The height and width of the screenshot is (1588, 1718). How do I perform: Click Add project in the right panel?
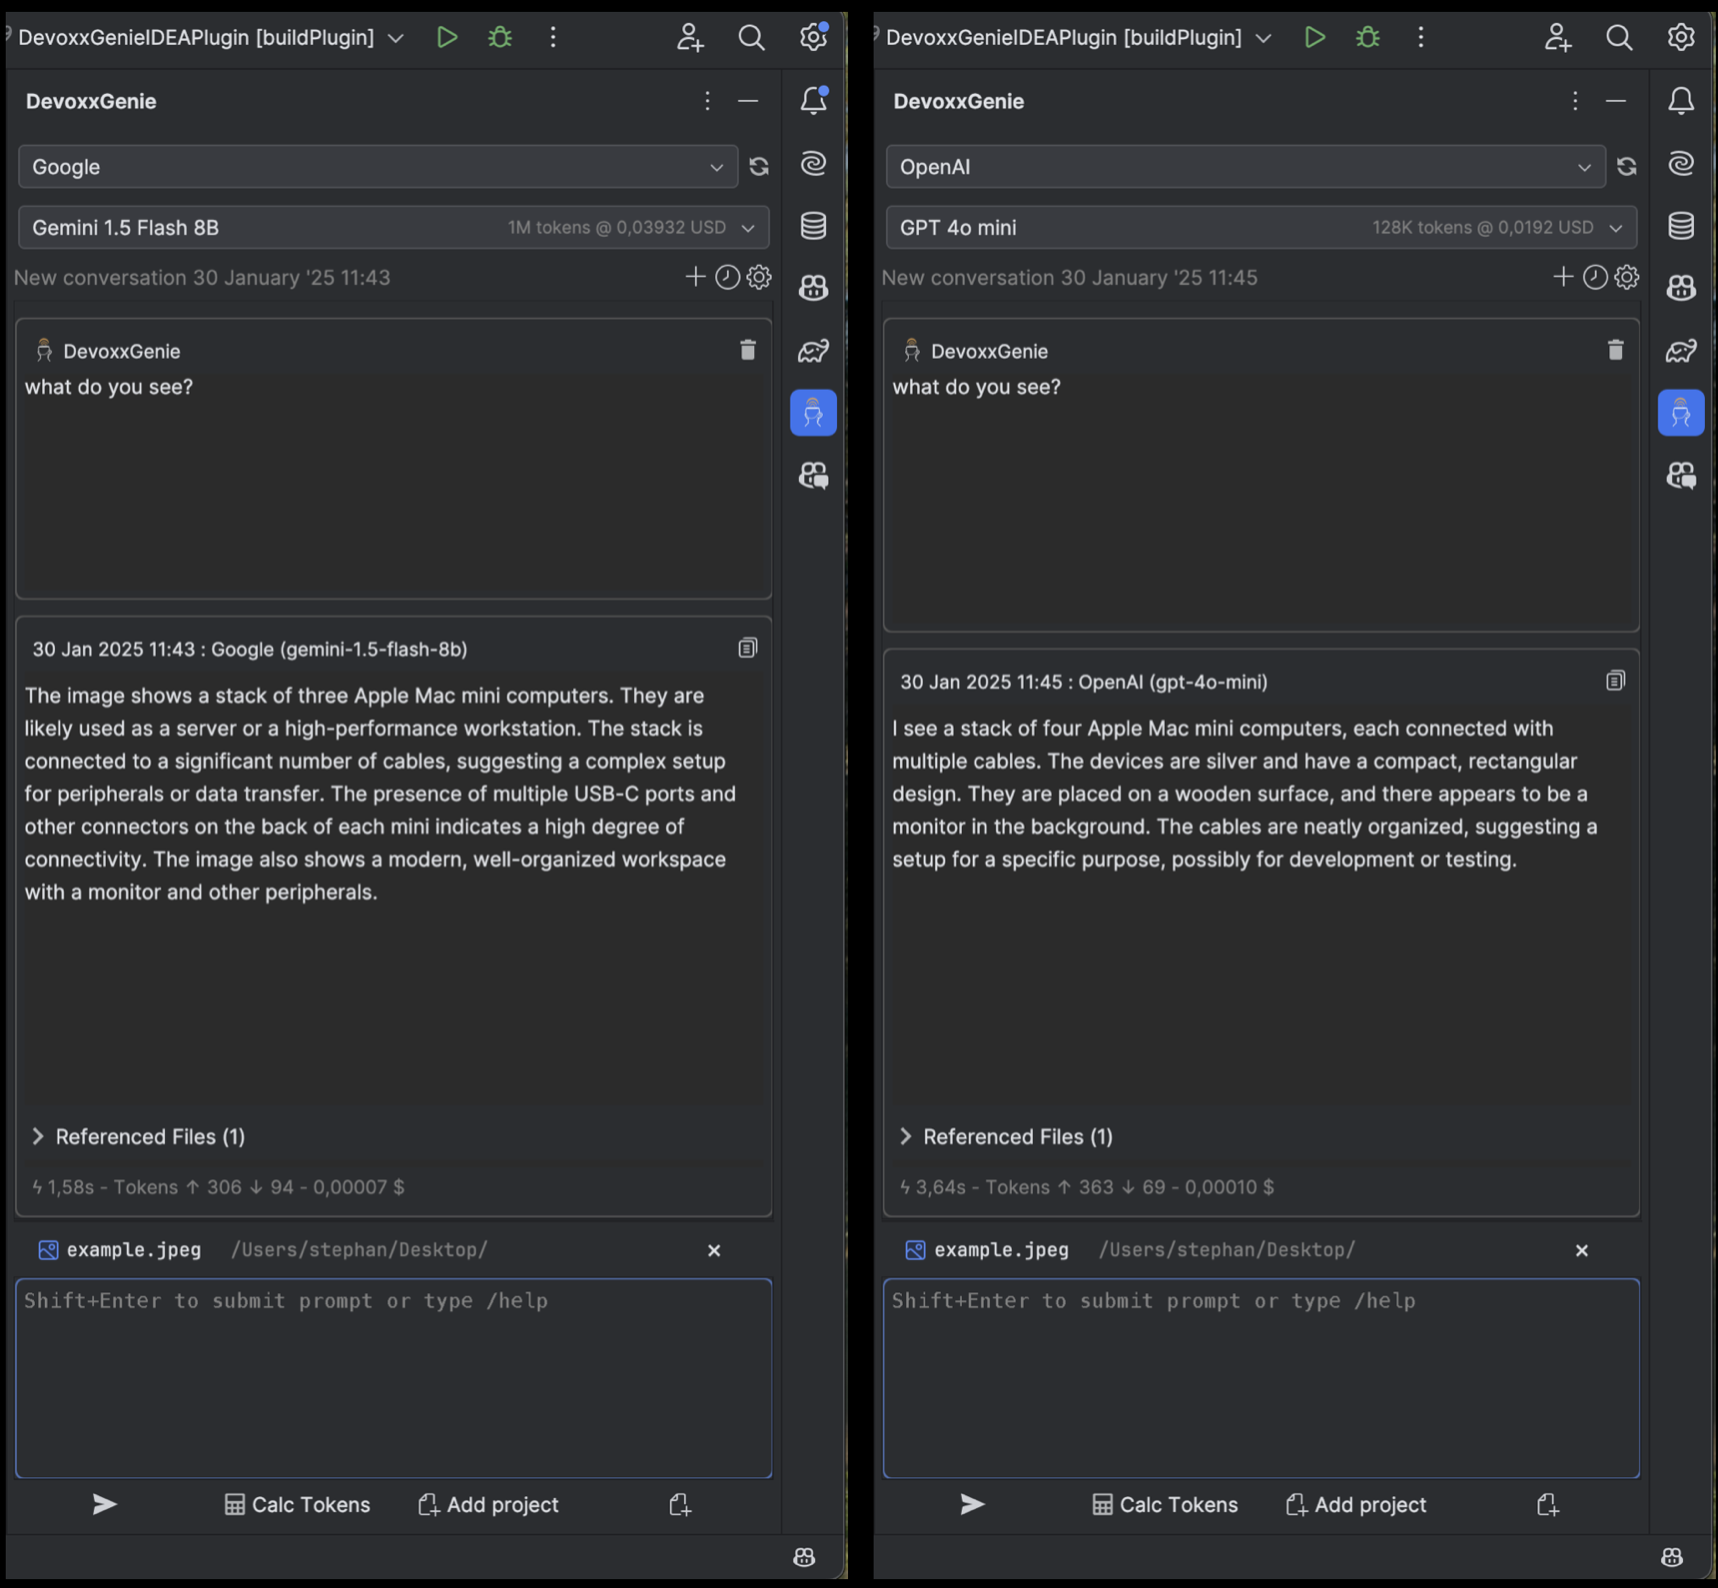pos(1355,1504)
